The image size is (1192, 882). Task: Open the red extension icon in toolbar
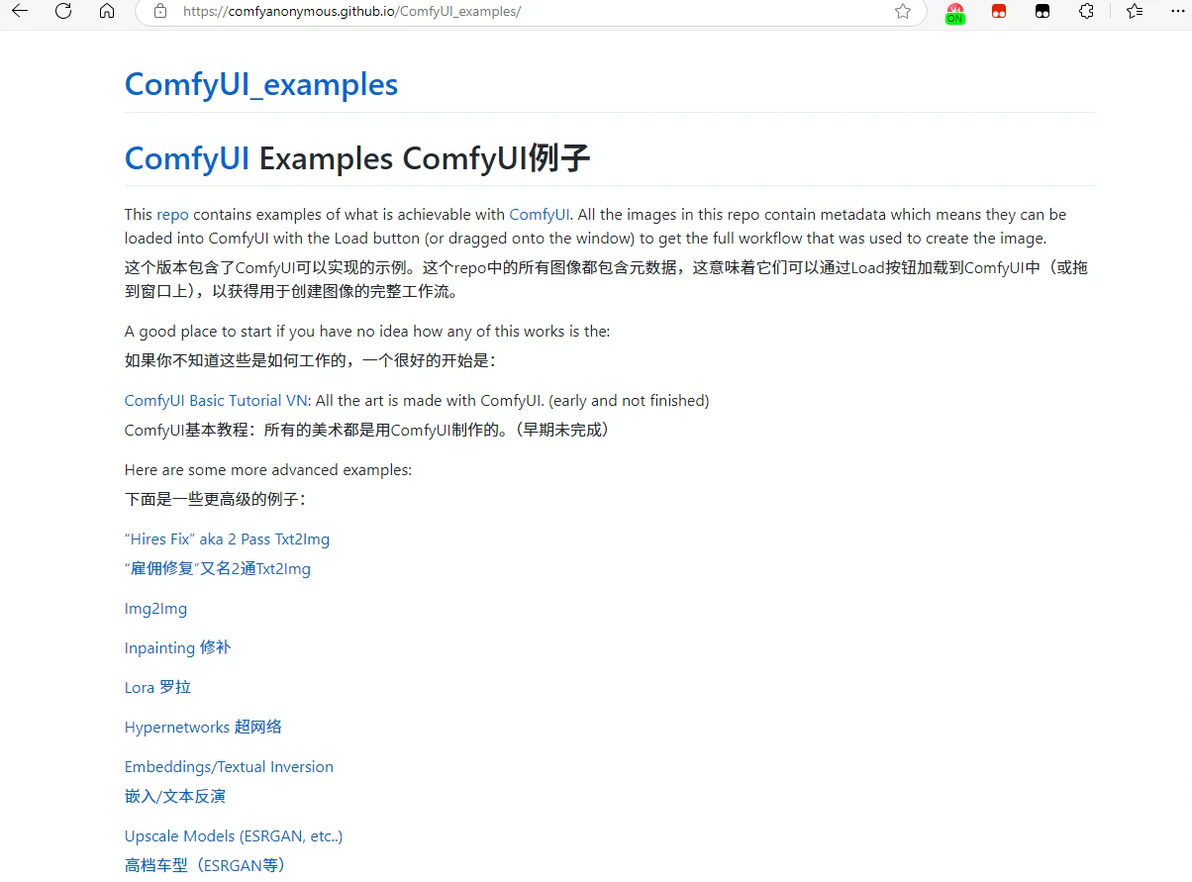coord(999,11)
